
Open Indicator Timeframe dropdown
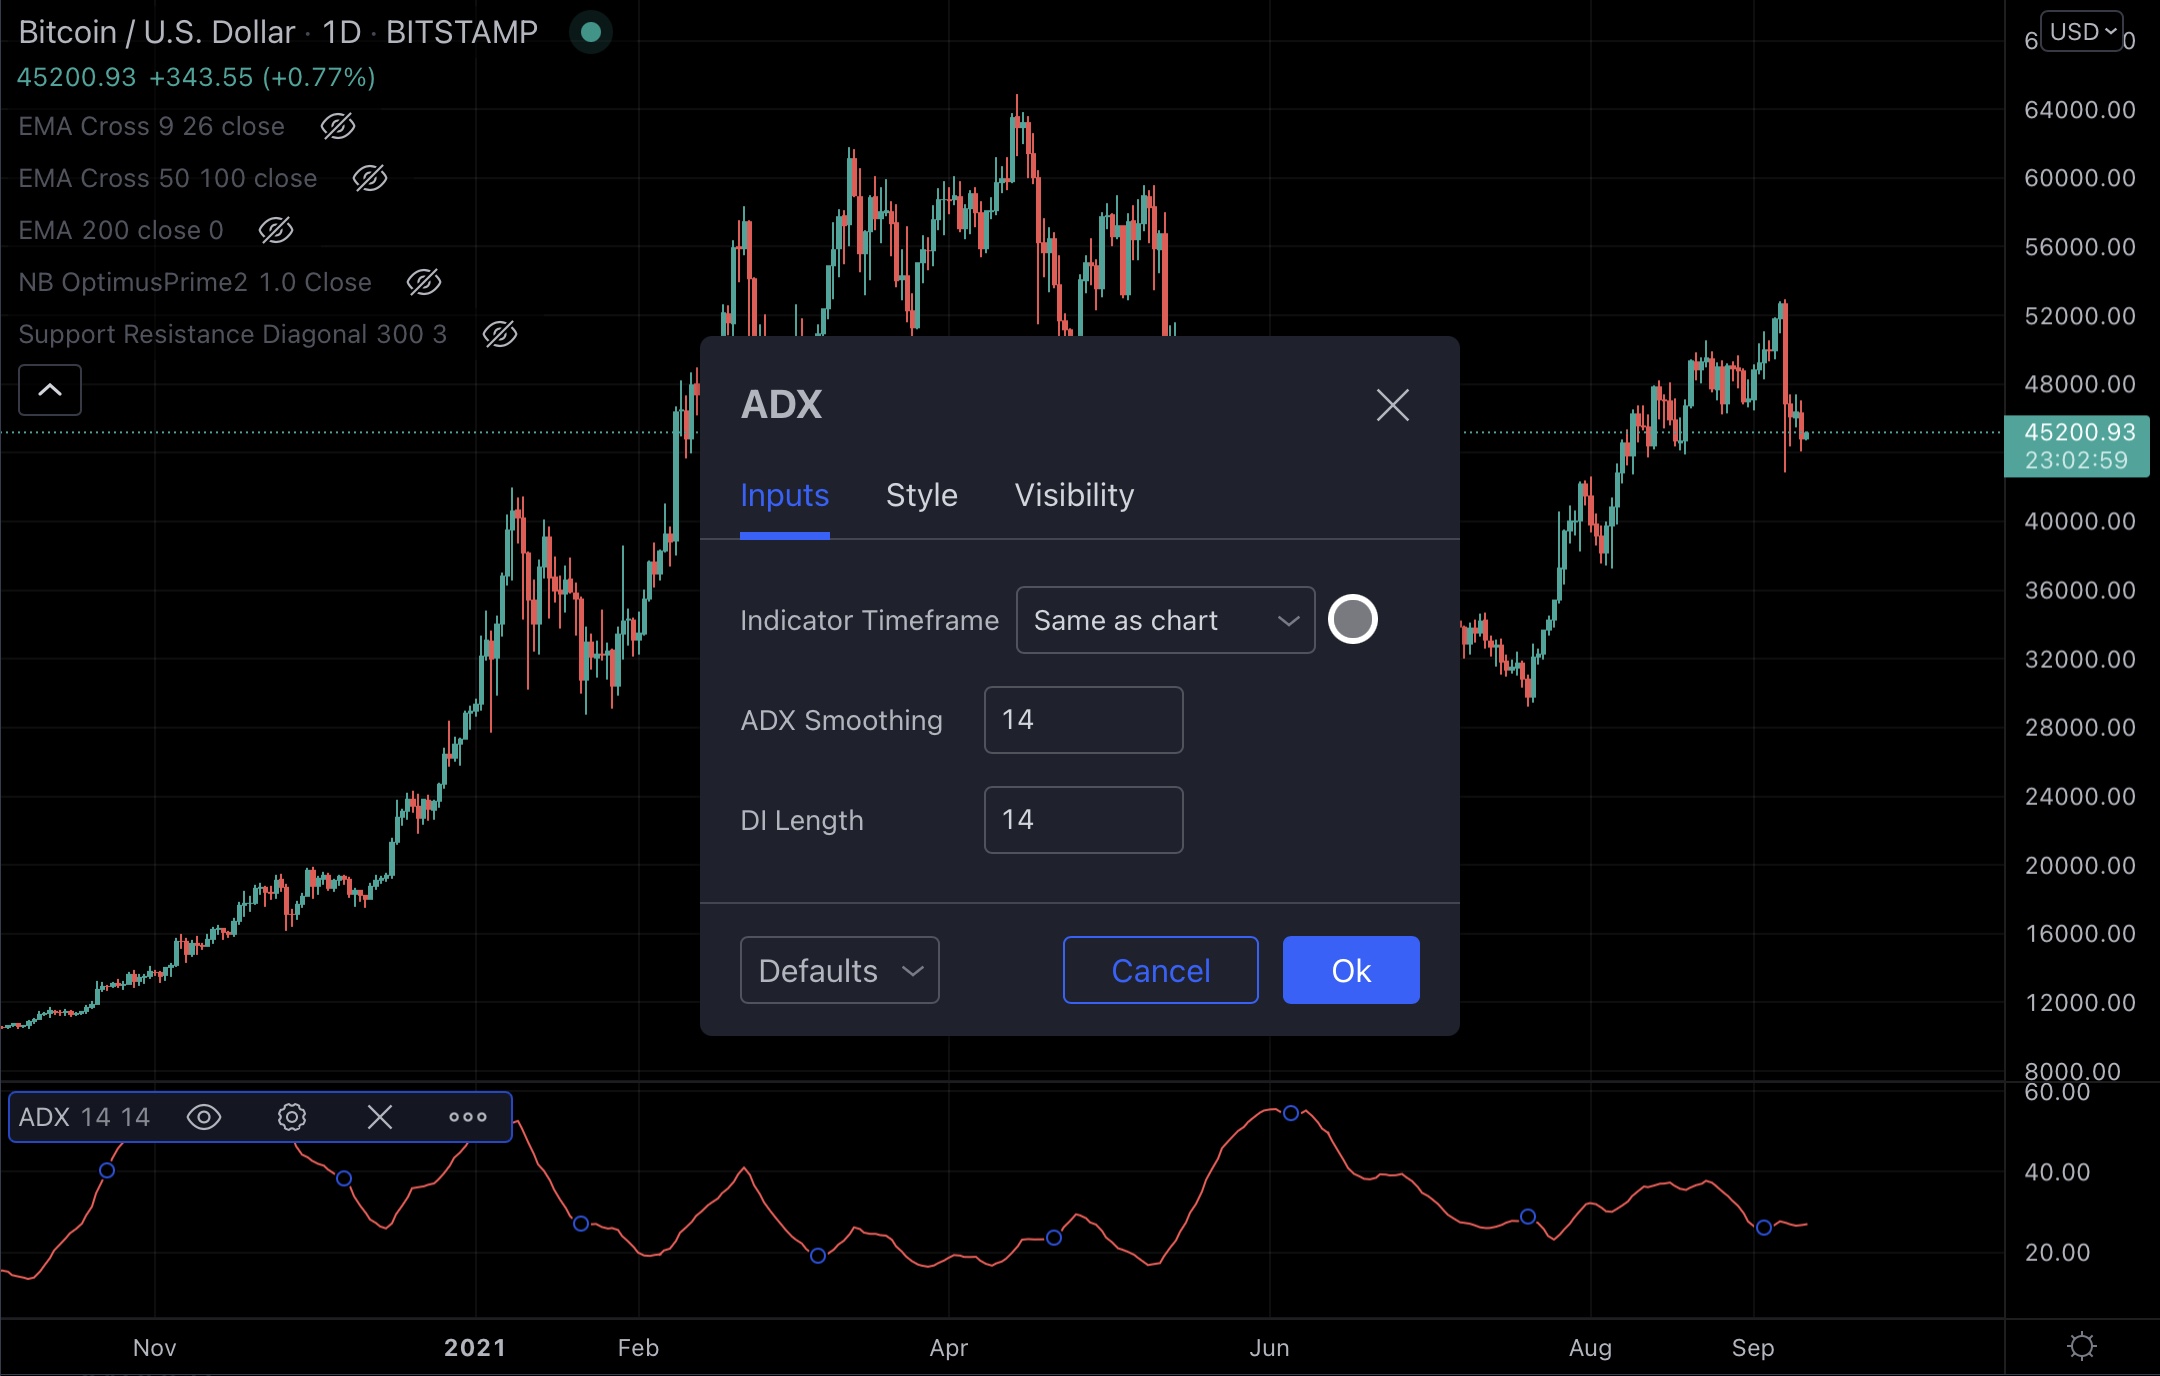click(x=1165, y=620)
